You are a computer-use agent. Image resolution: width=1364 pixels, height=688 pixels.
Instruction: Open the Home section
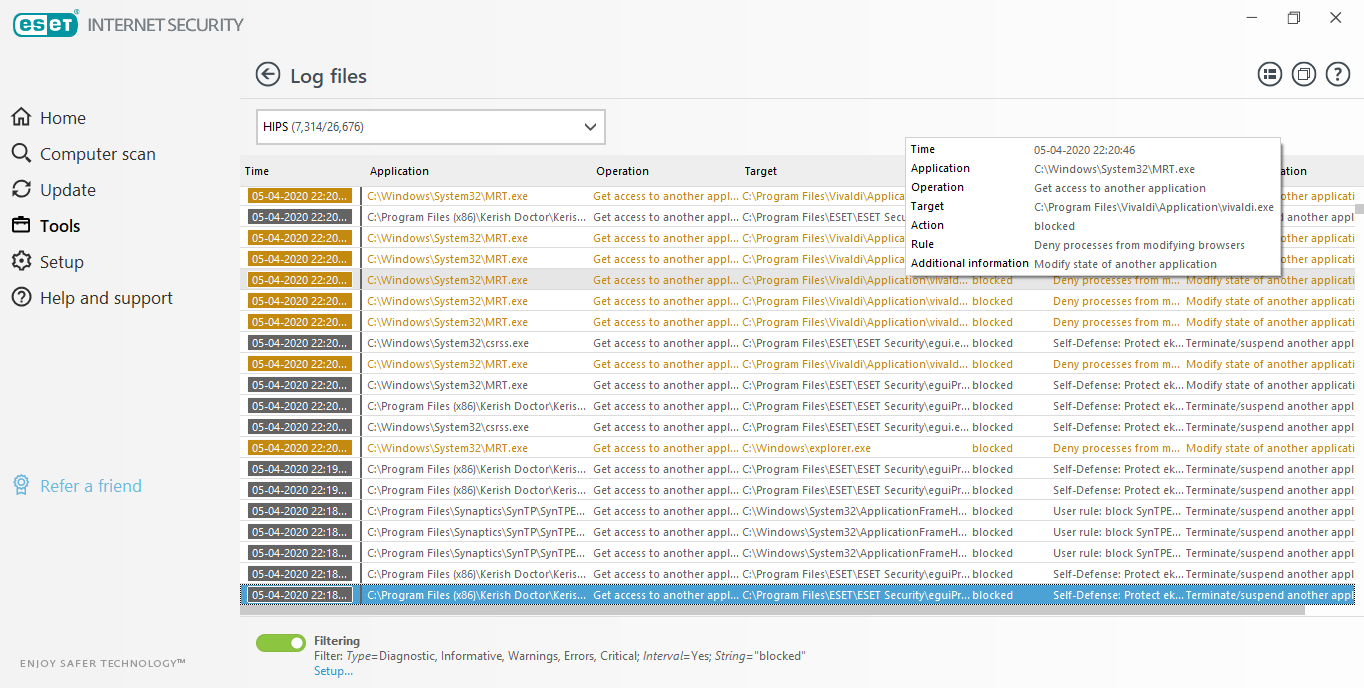[x=62, y=118]
